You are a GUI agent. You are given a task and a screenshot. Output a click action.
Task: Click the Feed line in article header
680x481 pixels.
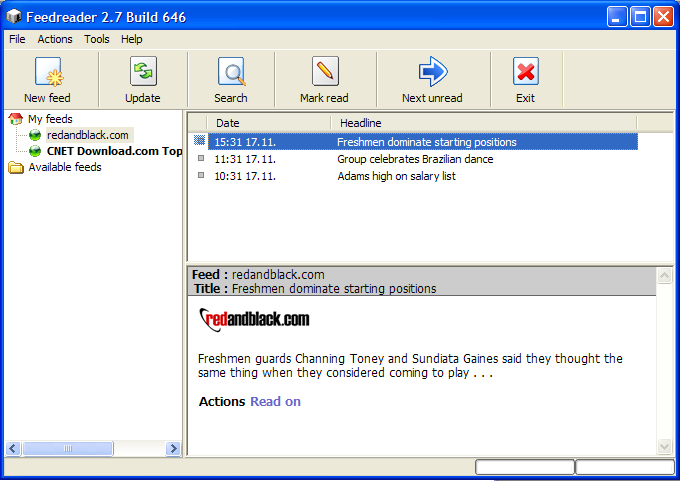(x=258, y=275)
